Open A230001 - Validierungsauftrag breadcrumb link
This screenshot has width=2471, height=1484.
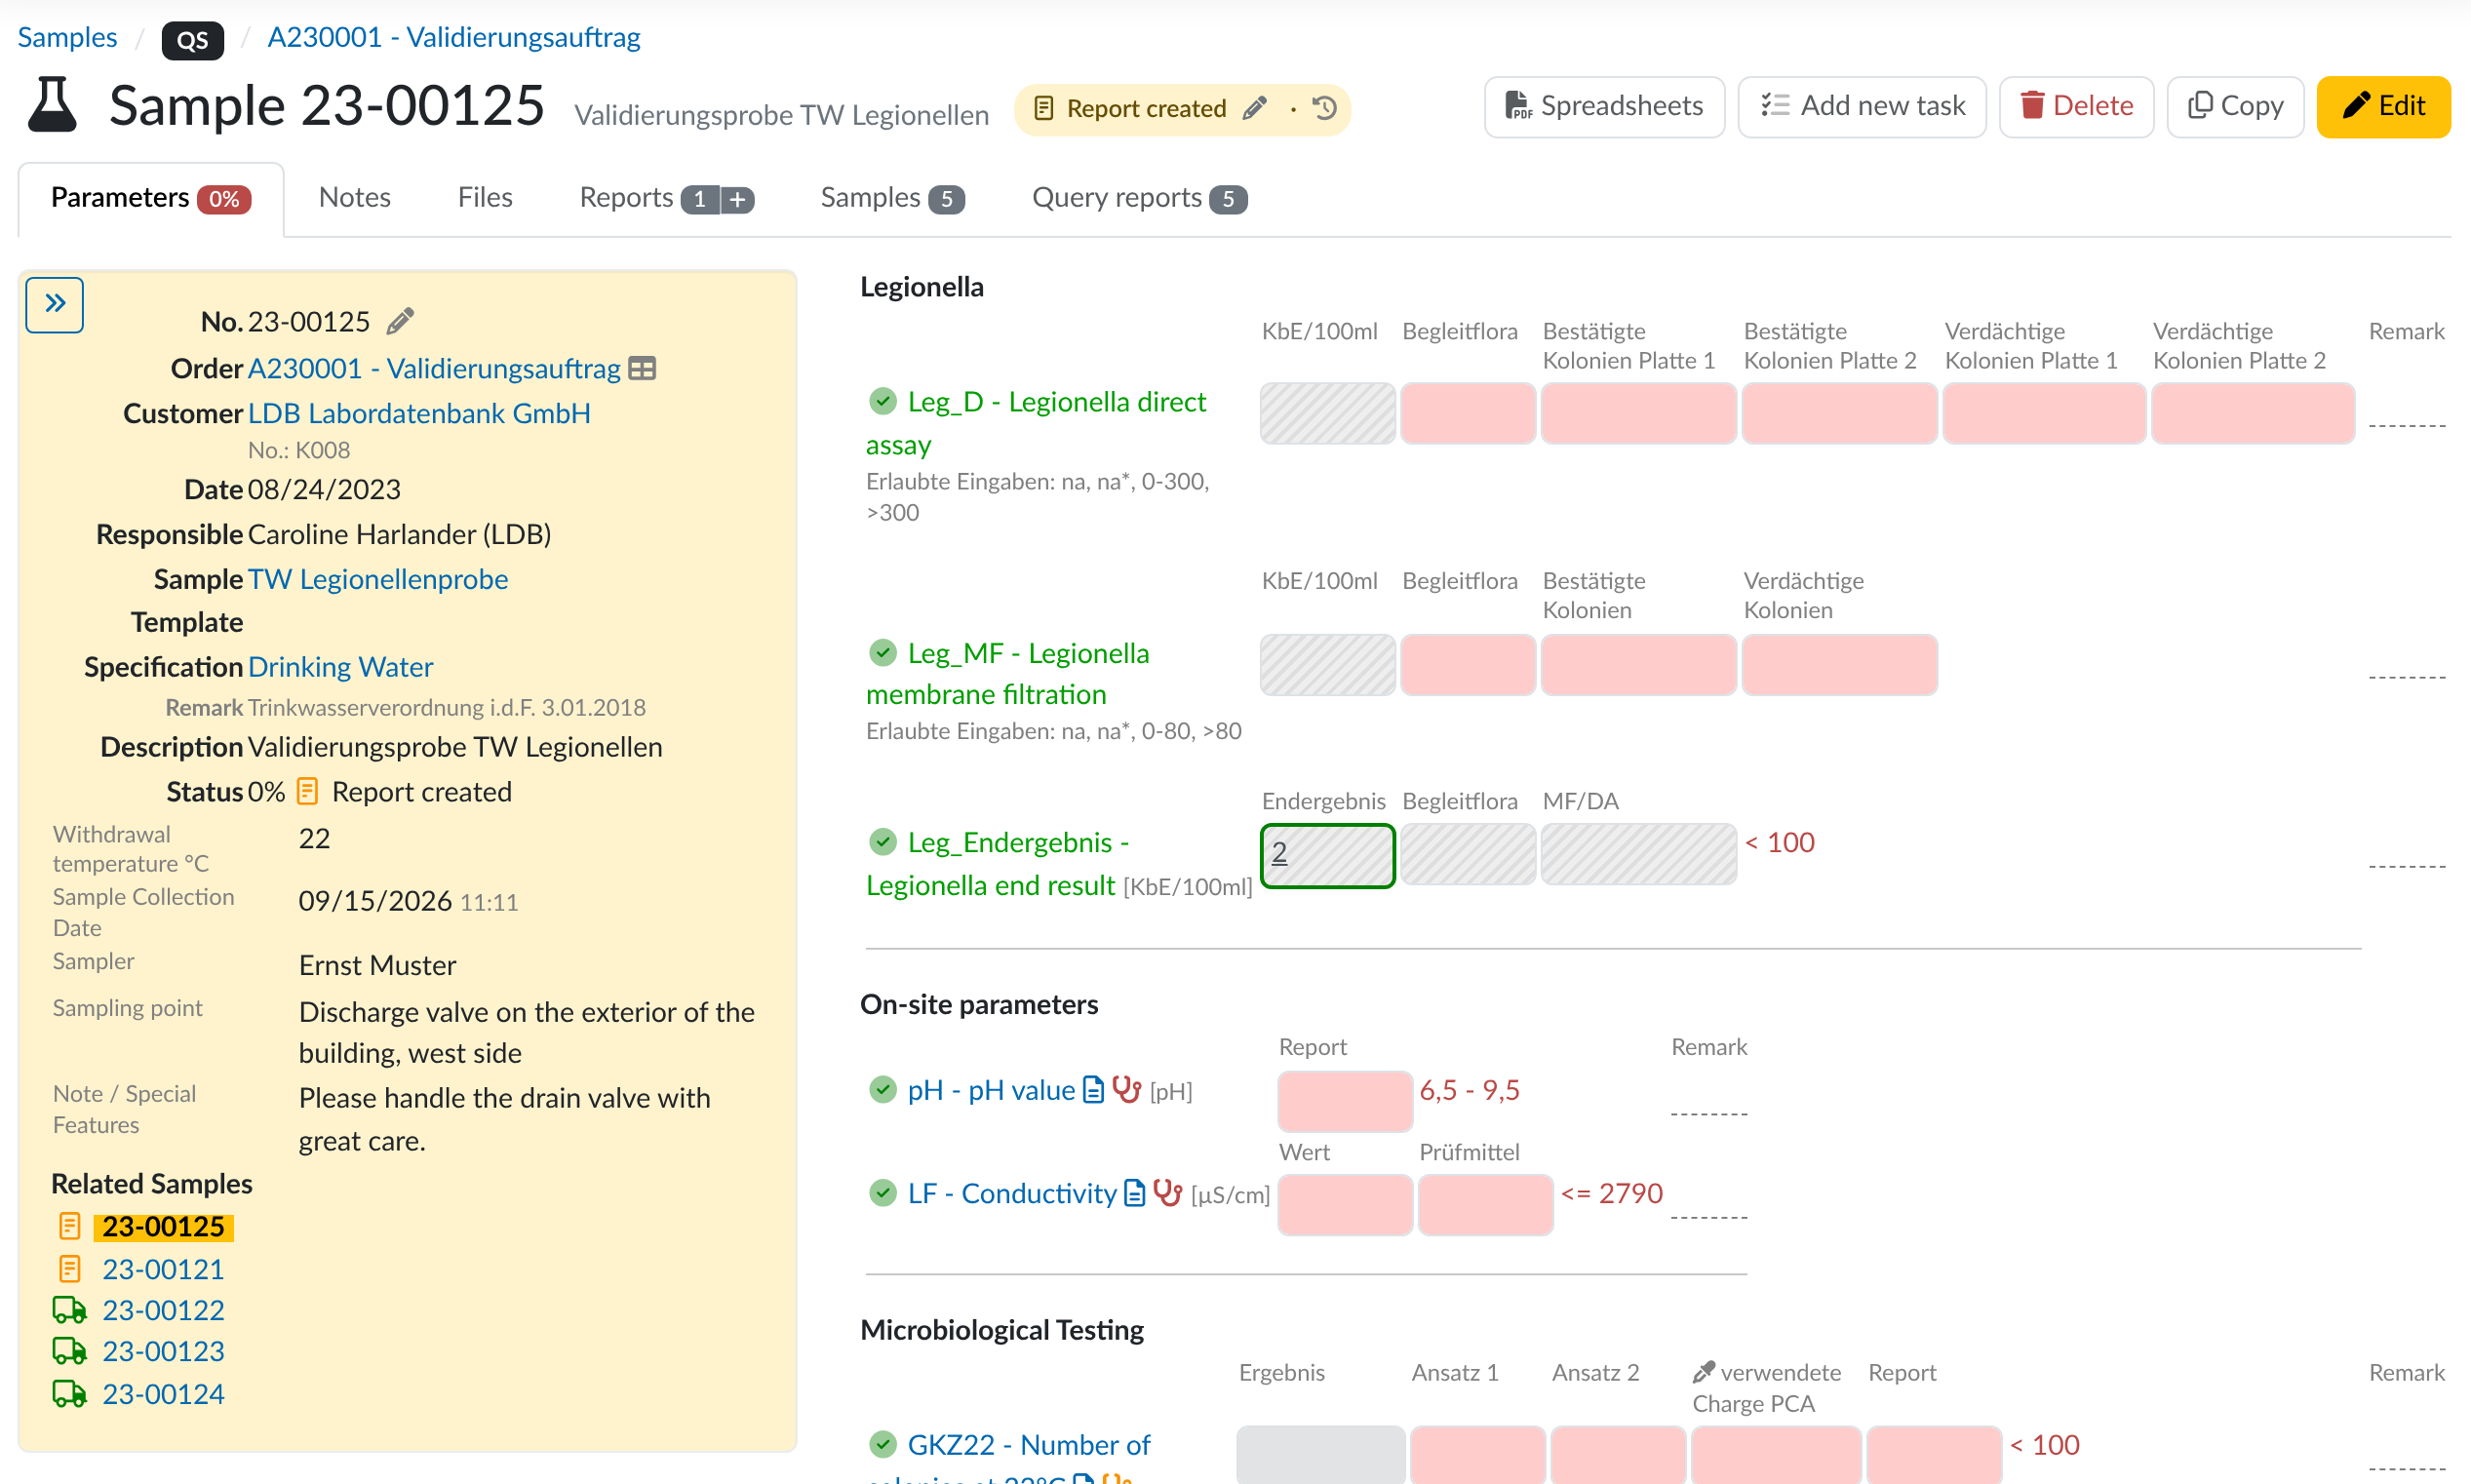pyautogui.click(x=454, y=37)
